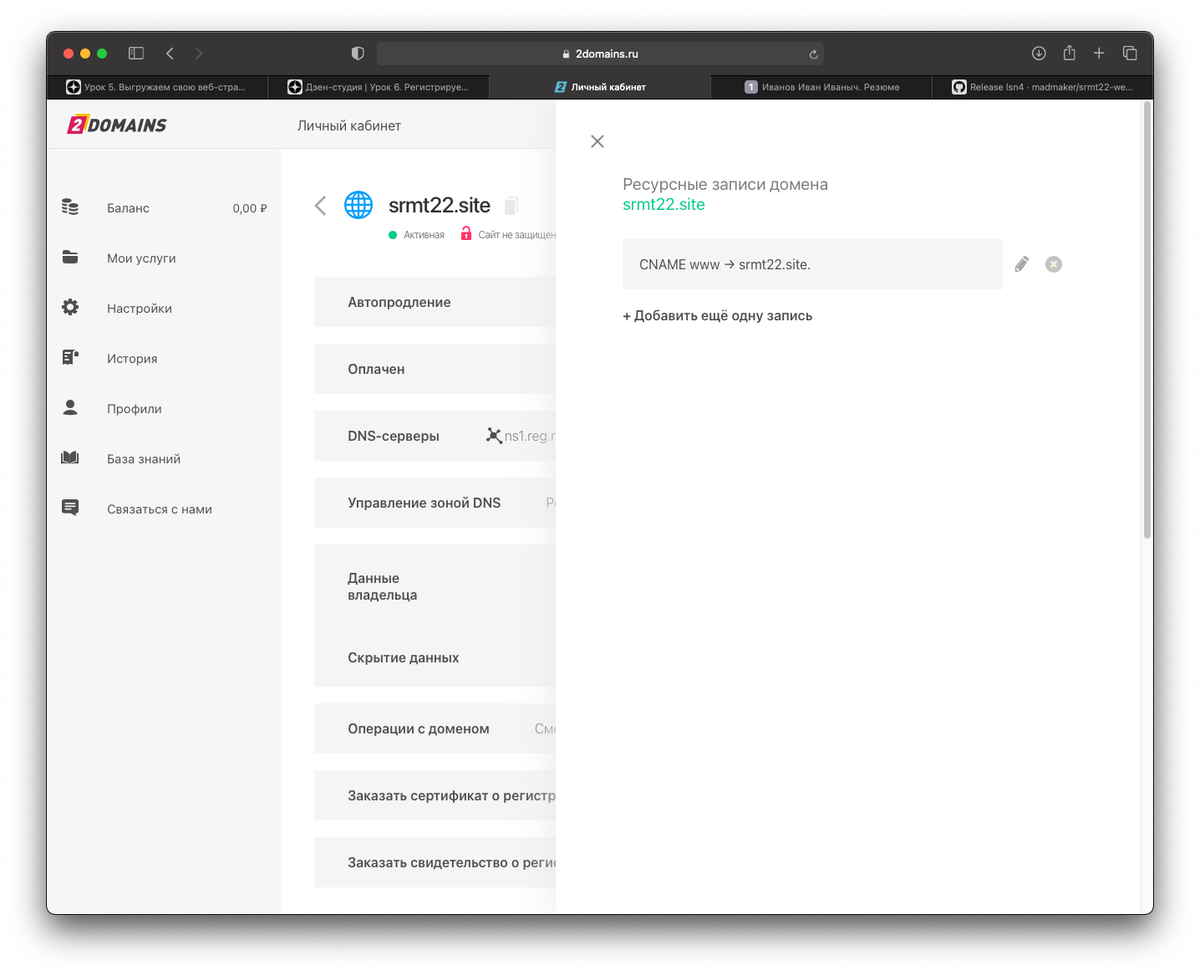Screen dimensions: 1200x976
Task: Click the Safari forward arrow
Action: pyautogui.click(x=198, y=53)
